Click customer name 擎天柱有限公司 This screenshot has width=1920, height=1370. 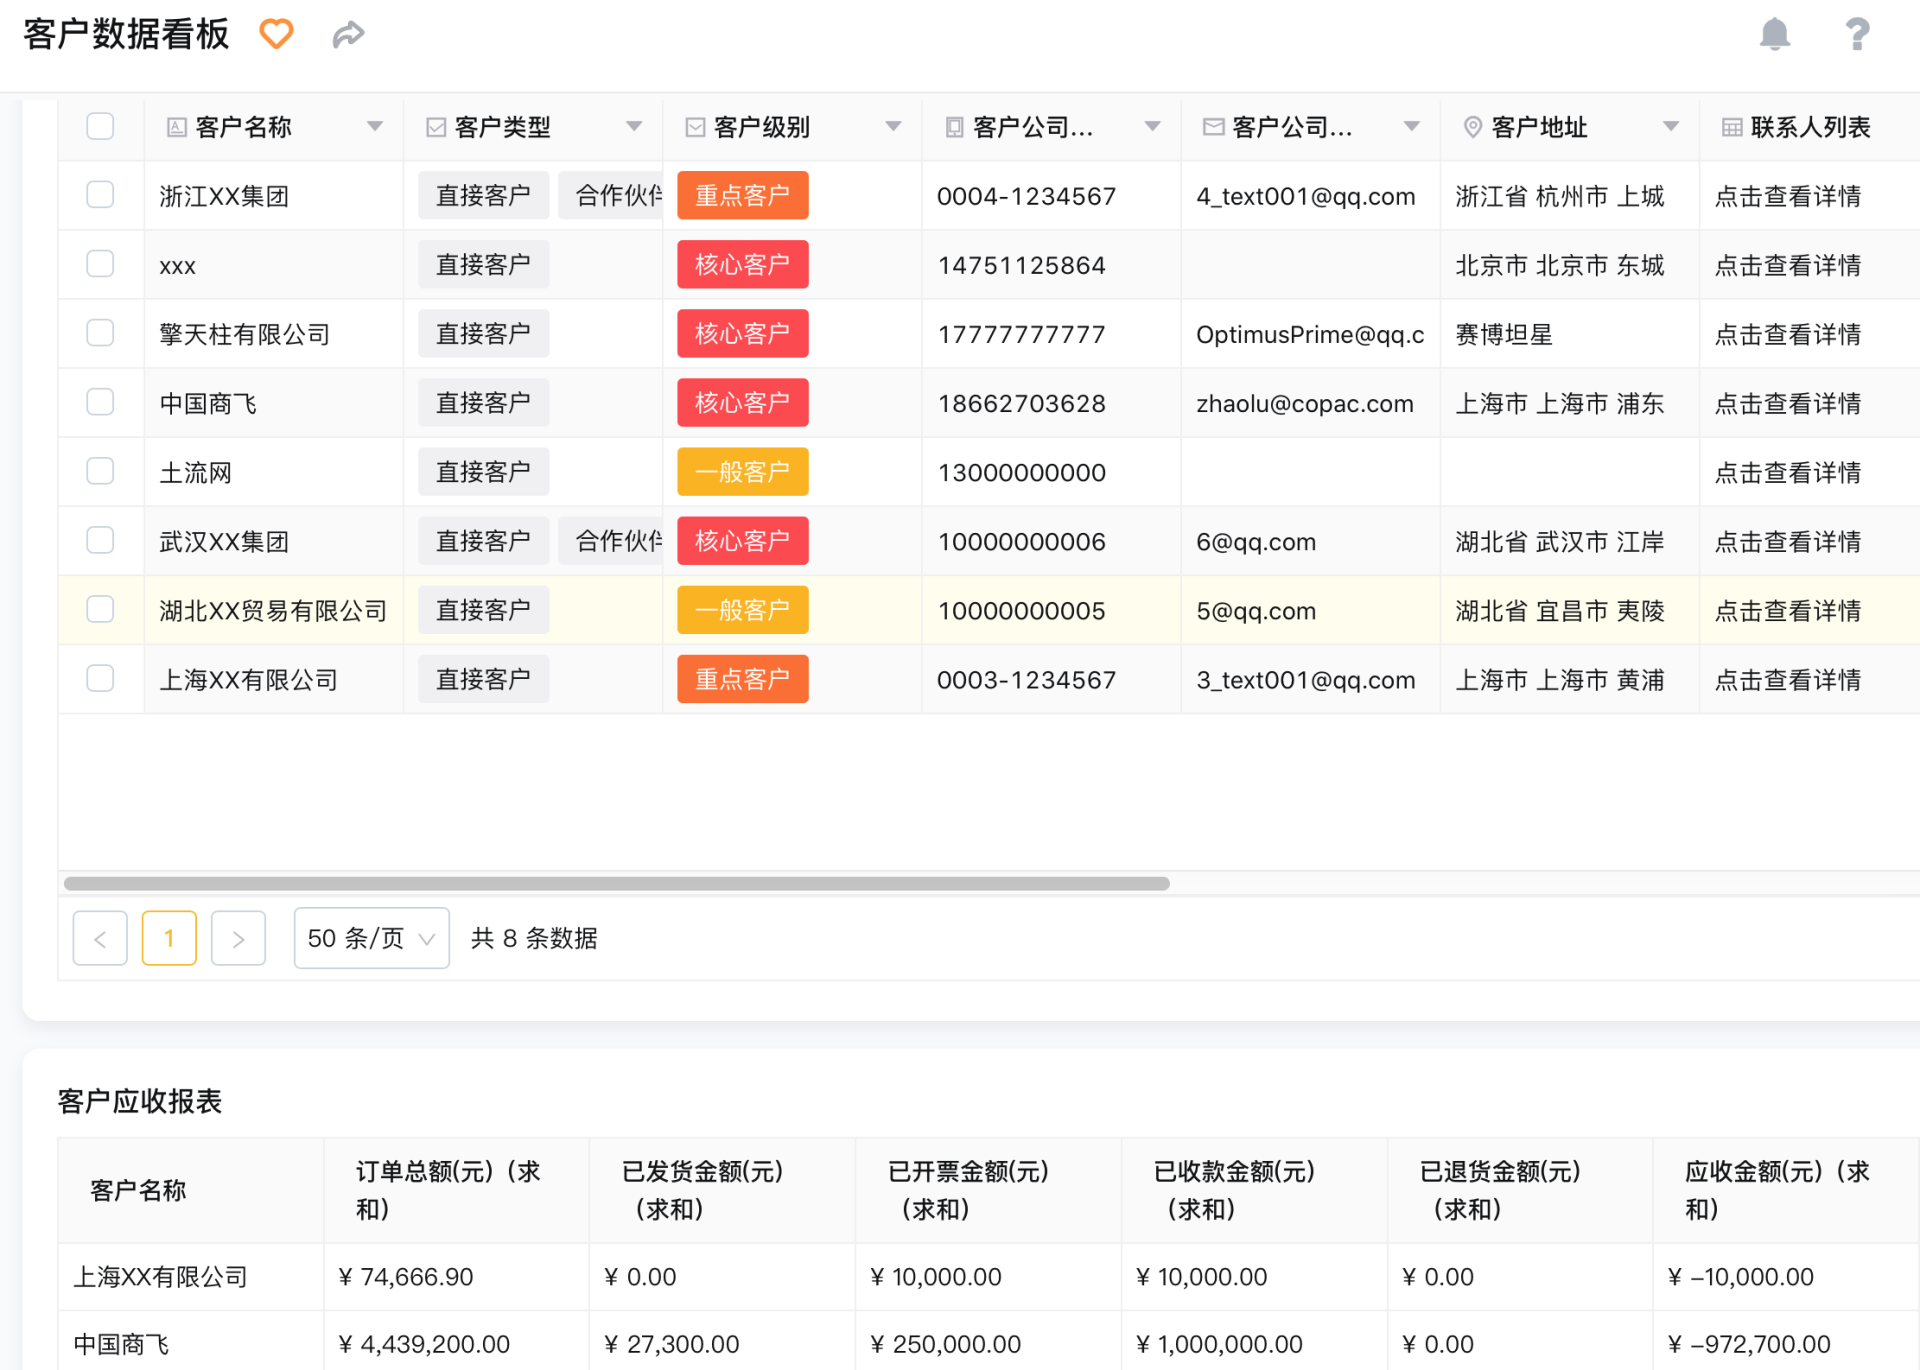[244, 335]
